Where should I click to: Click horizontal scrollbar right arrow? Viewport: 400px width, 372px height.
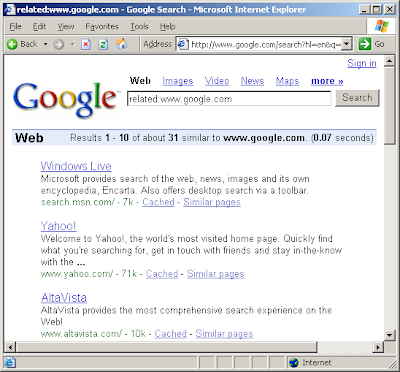(x=378, y=347)
